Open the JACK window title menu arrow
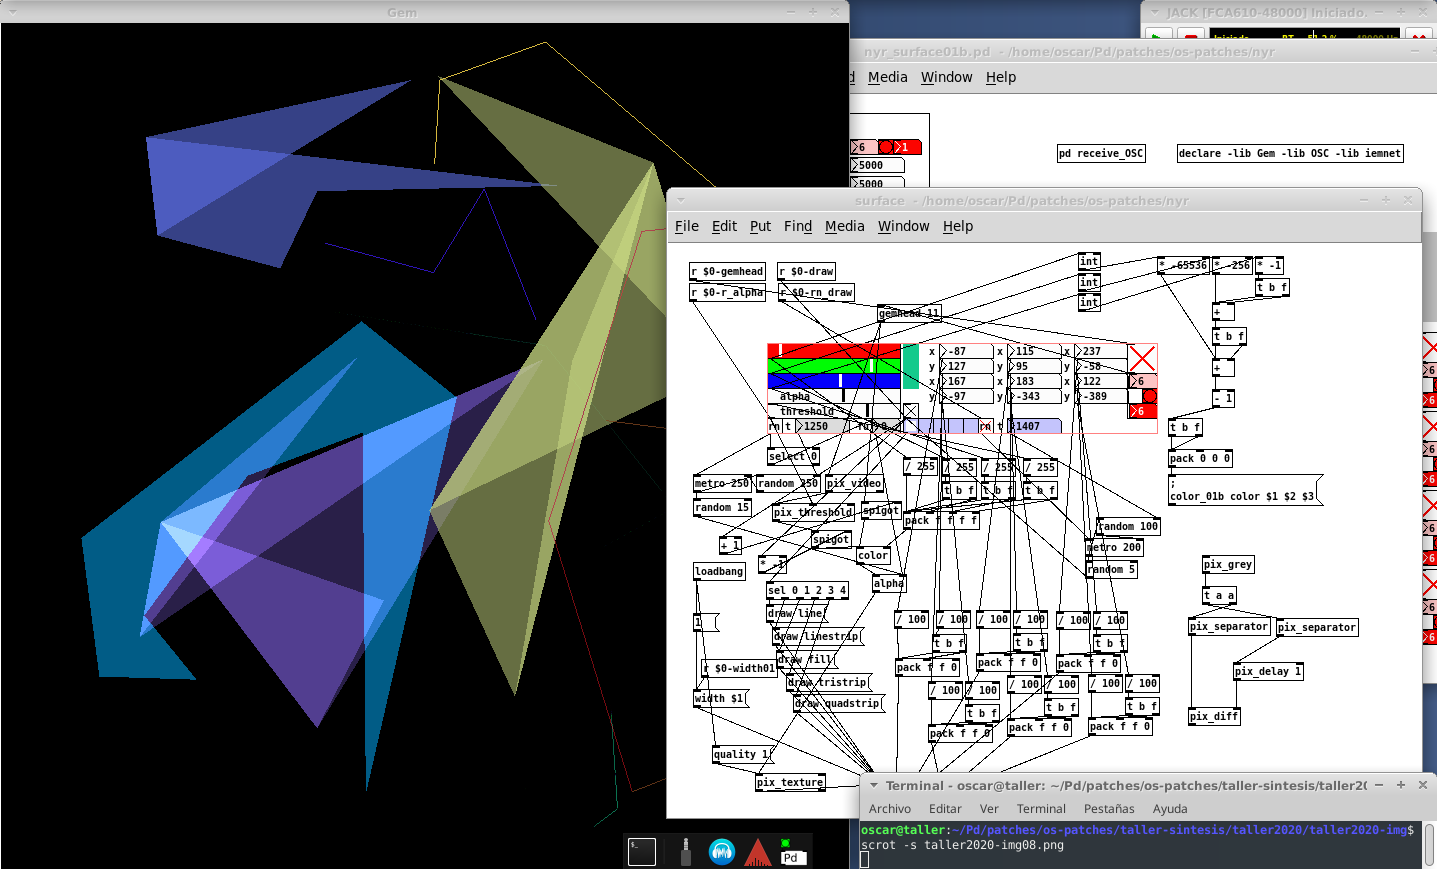1437x869 pixels. pyautogui.click(x=1154, y=12)
